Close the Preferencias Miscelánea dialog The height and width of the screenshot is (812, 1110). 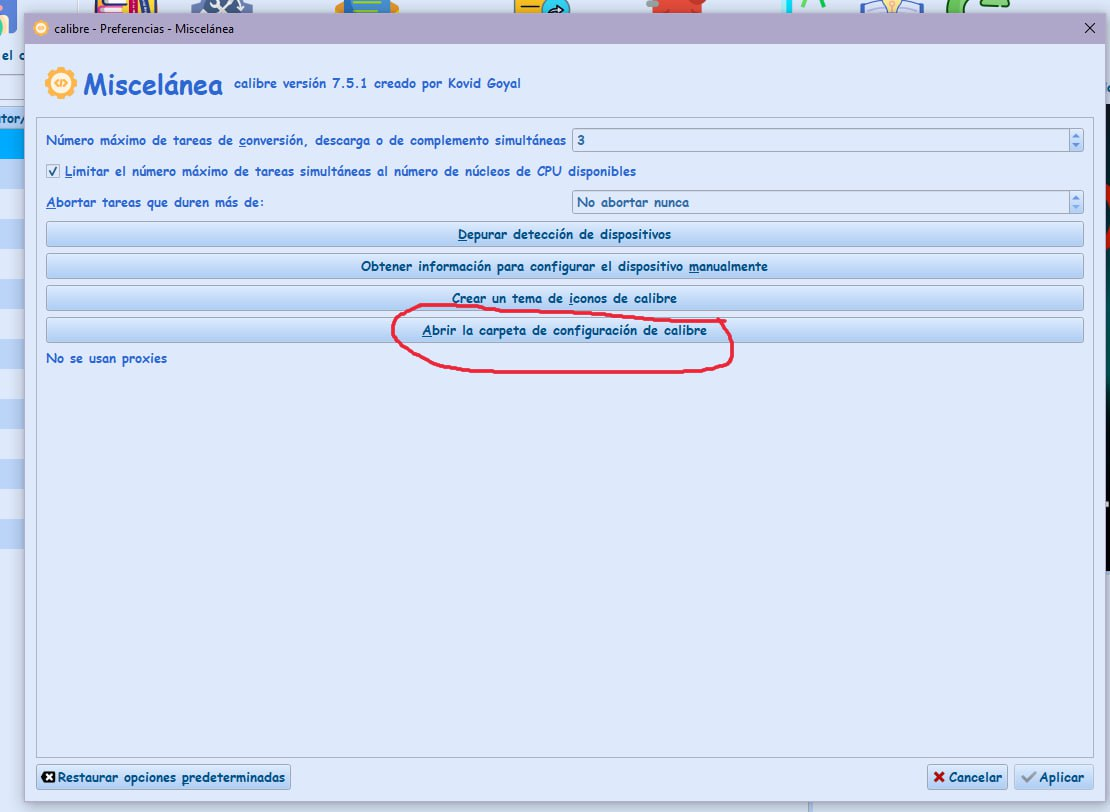[1089, 28]
